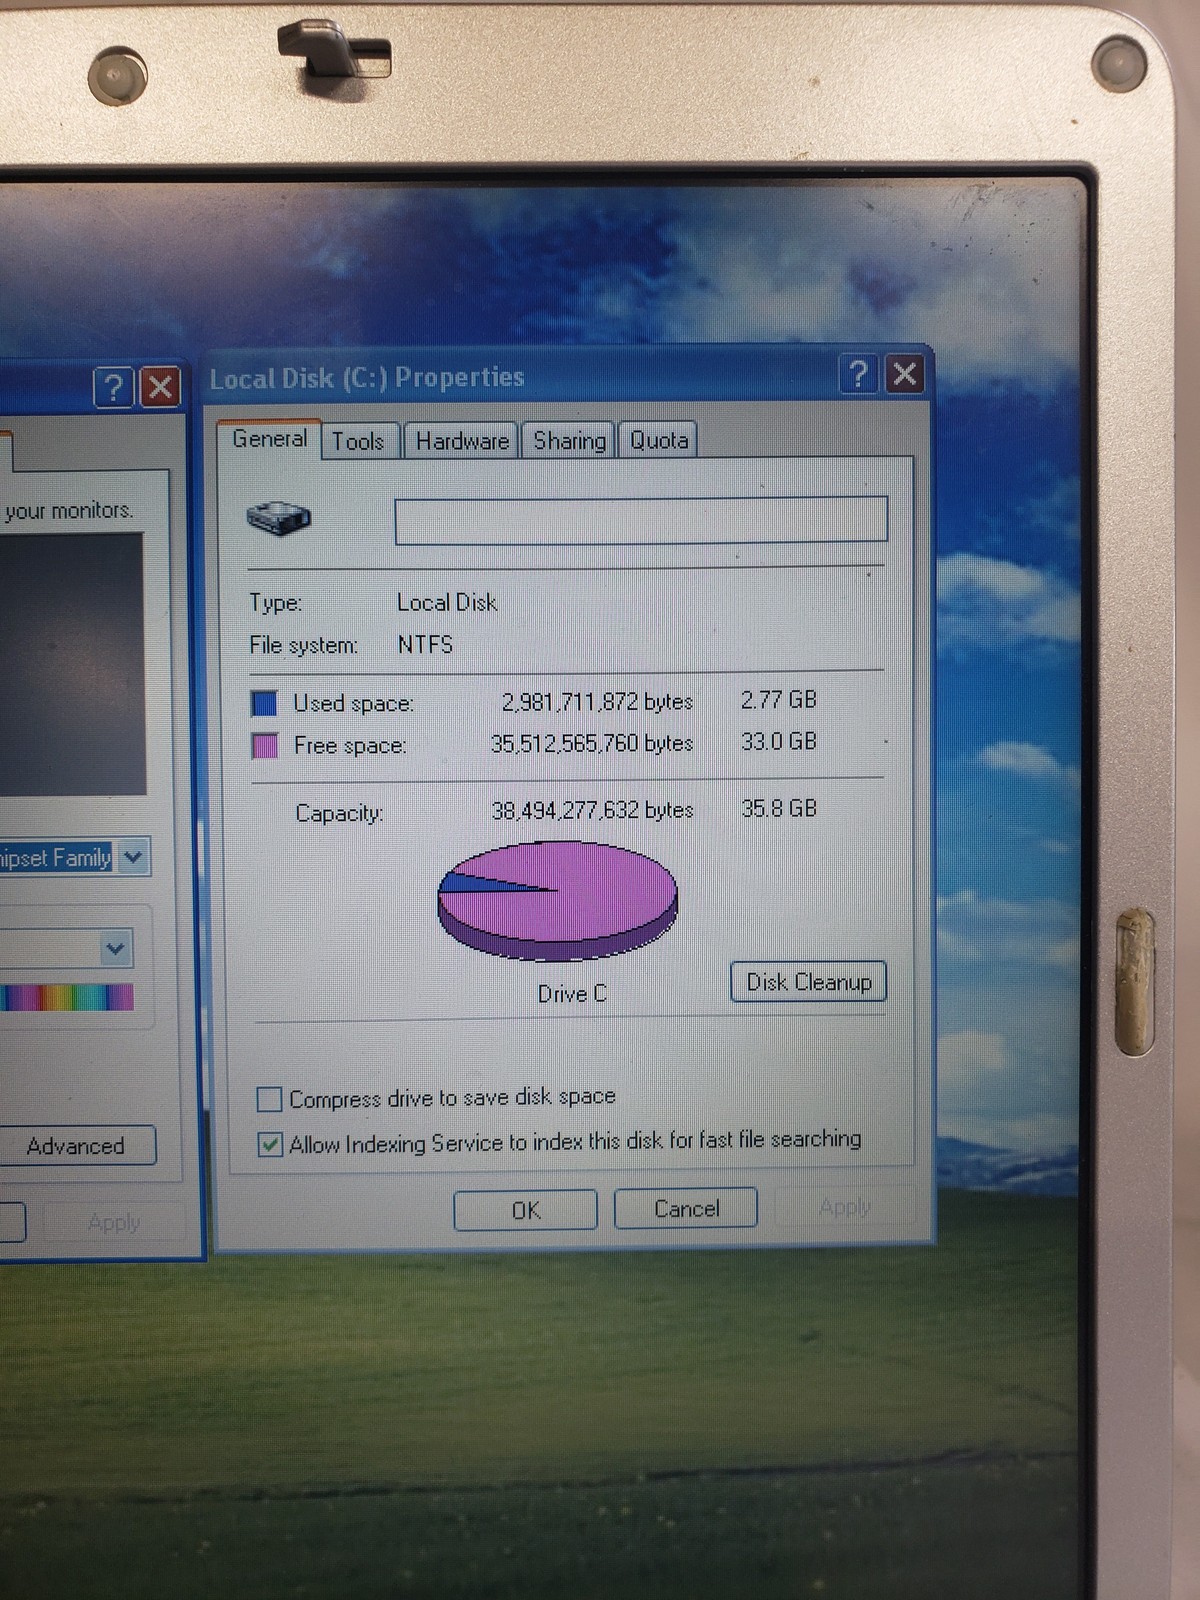Close the Local Disk (C:) Properties window

tap(904, 375)
